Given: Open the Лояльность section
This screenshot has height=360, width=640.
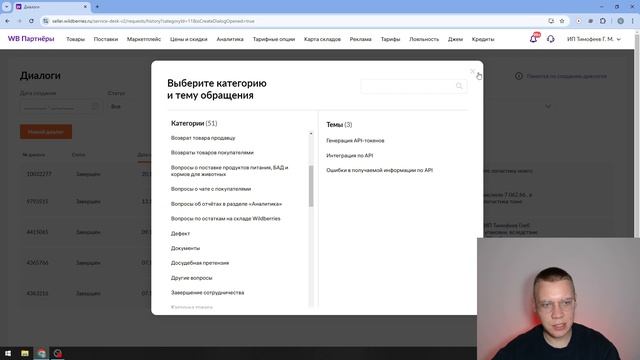Looking at the screenshot, I should (424, 39).
